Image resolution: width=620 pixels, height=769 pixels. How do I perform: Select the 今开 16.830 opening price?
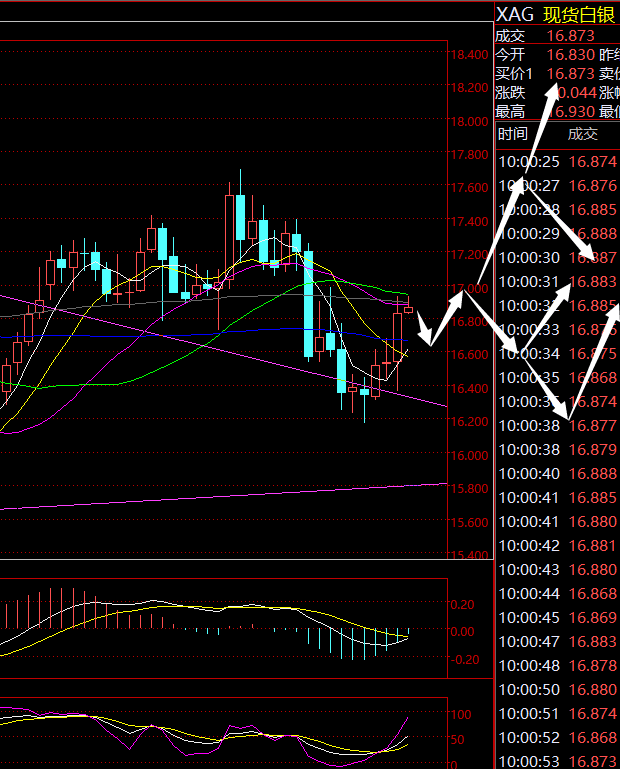570,54
